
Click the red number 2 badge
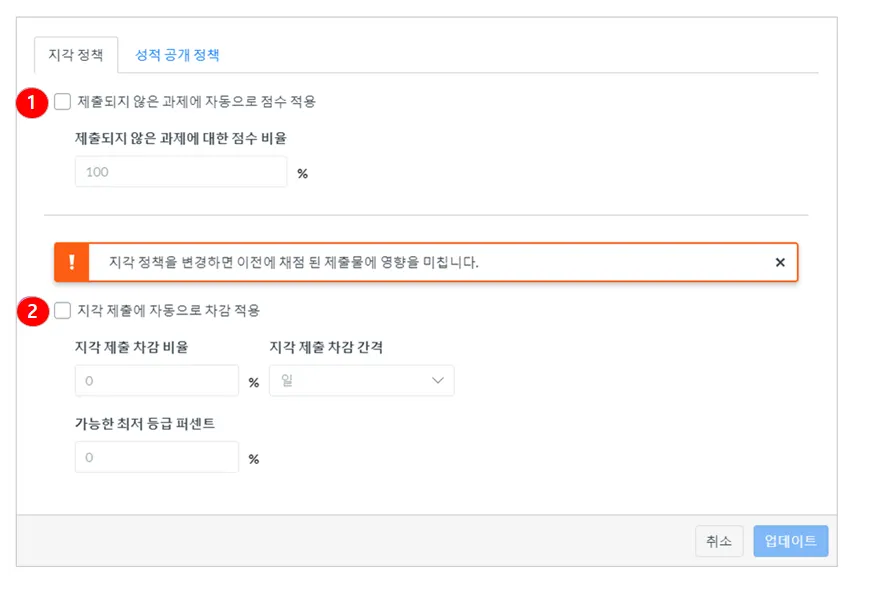click(34, 311)
